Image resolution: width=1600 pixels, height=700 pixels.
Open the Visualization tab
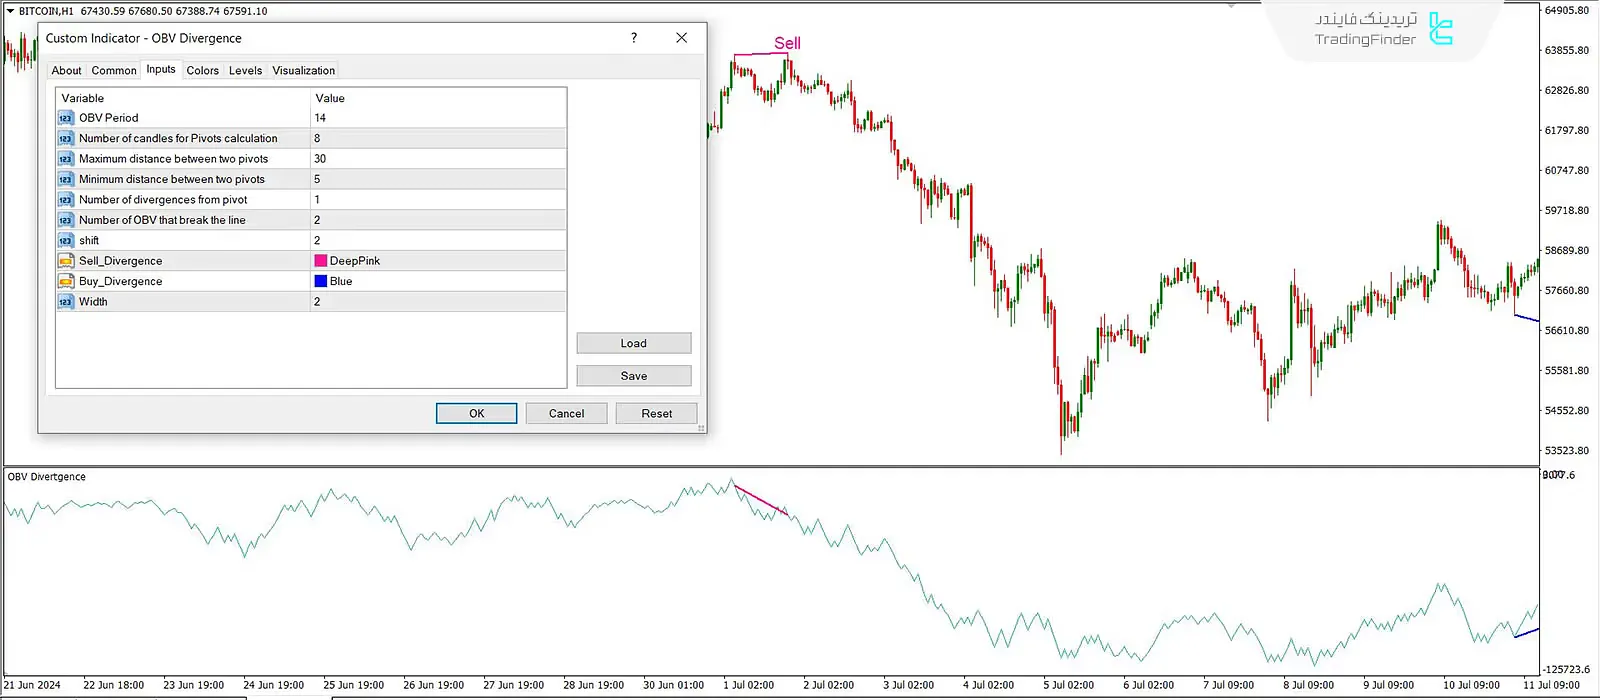pos(303,71)
